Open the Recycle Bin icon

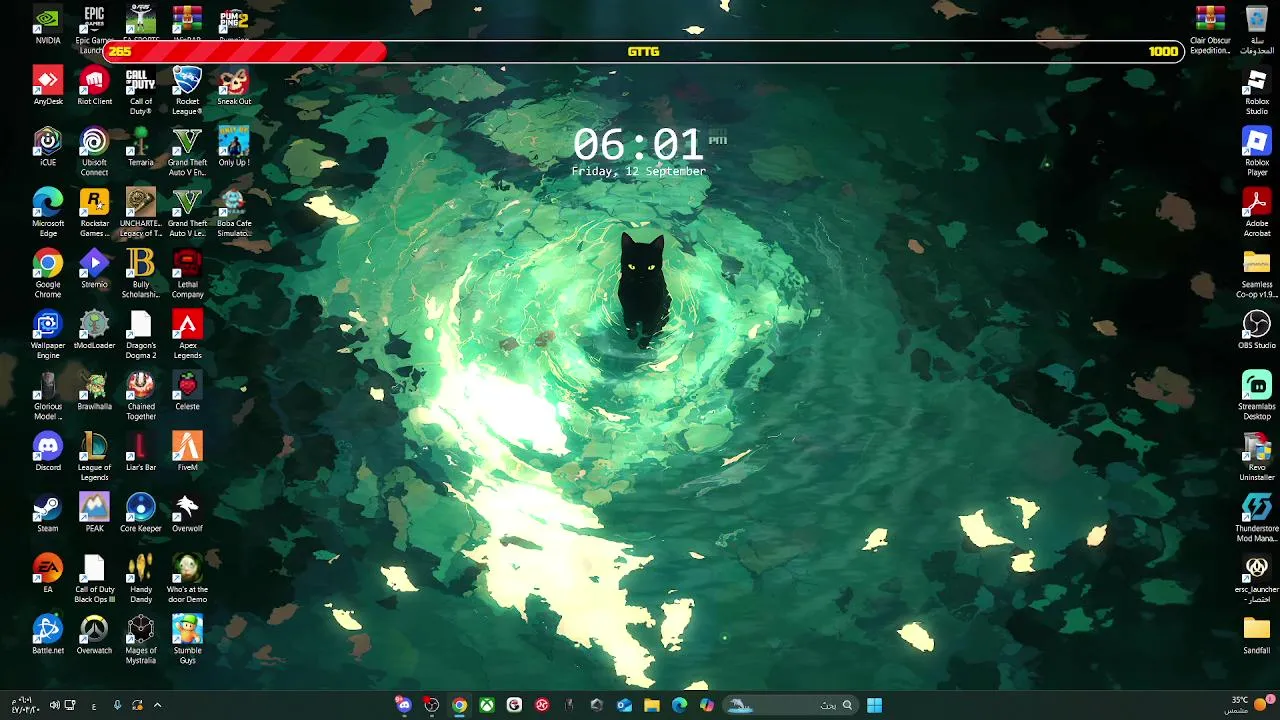(x=1257, y=30)
